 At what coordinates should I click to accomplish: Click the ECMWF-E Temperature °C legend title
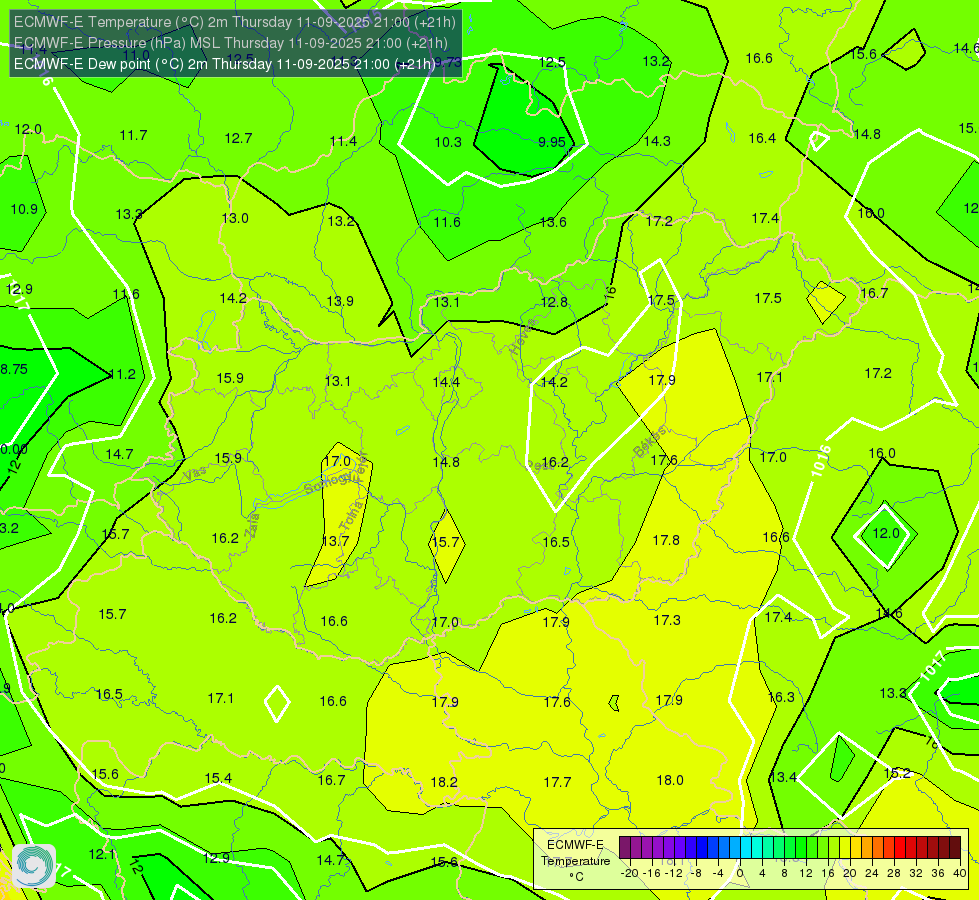575,861
